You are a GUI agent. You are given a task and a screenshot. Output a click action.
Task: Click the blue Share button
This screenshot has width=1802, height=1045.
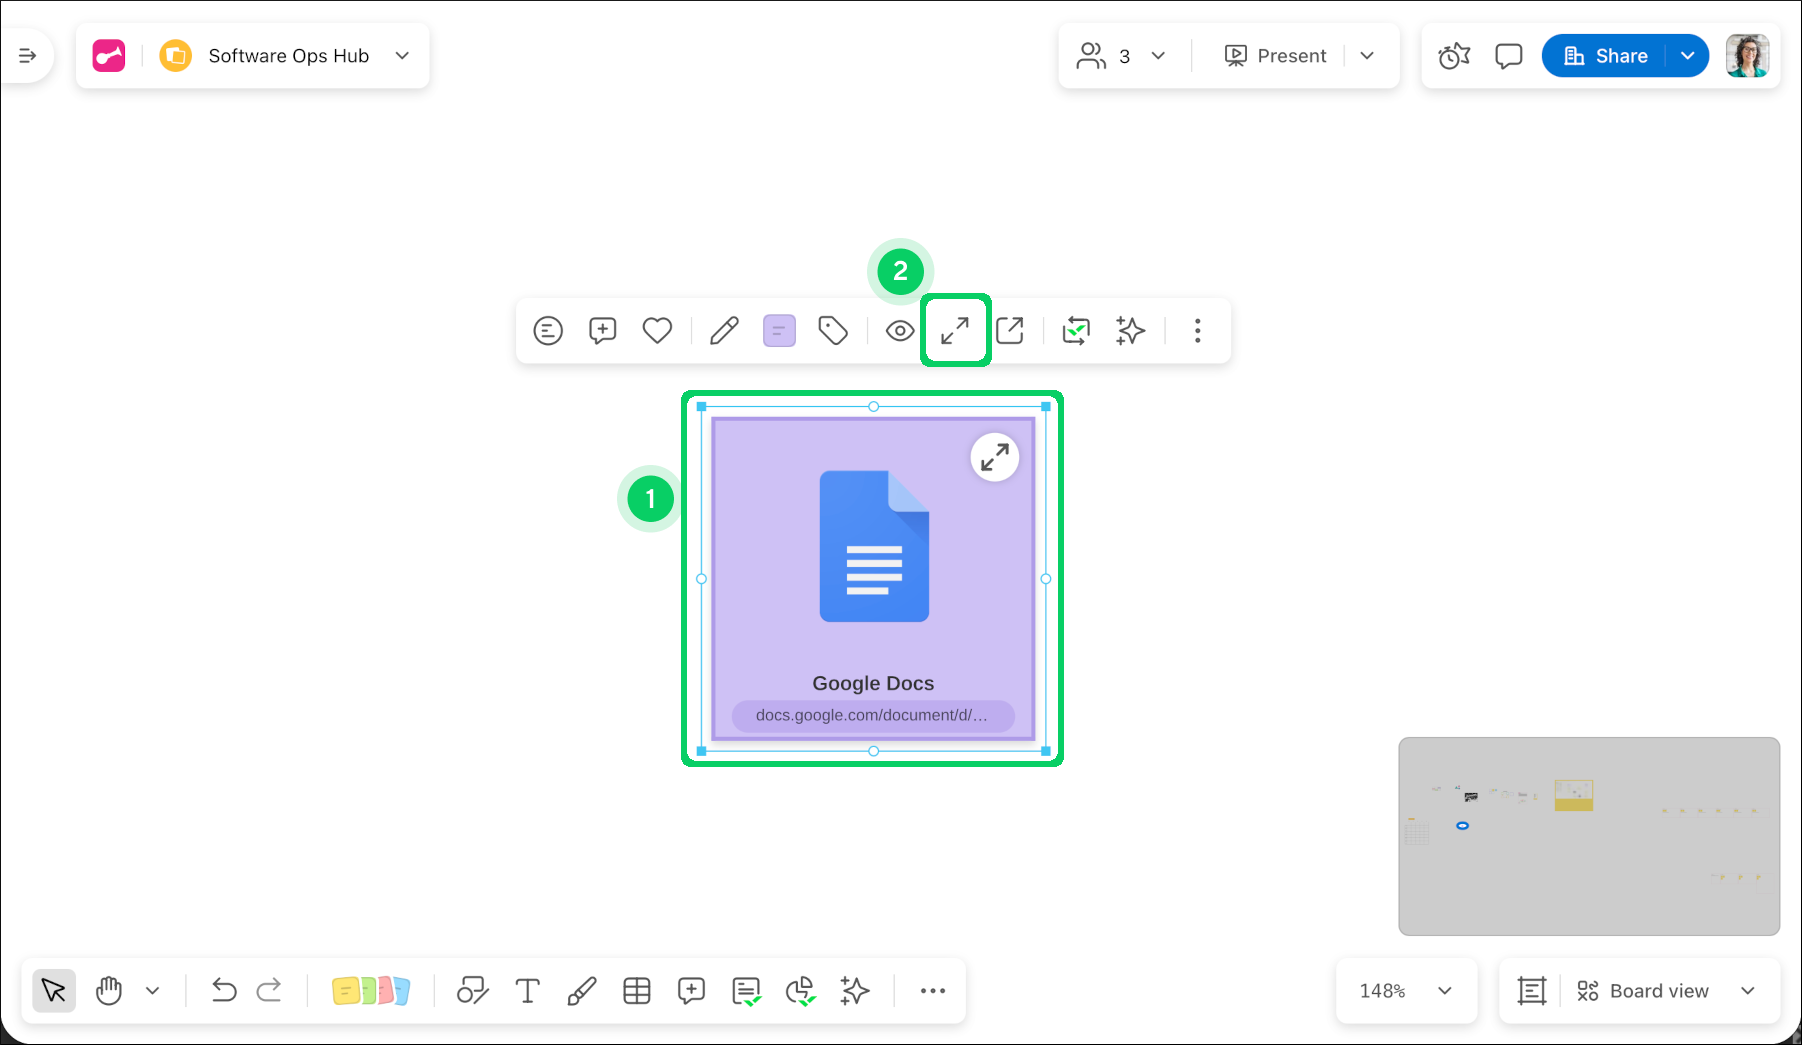(1605, 56)
